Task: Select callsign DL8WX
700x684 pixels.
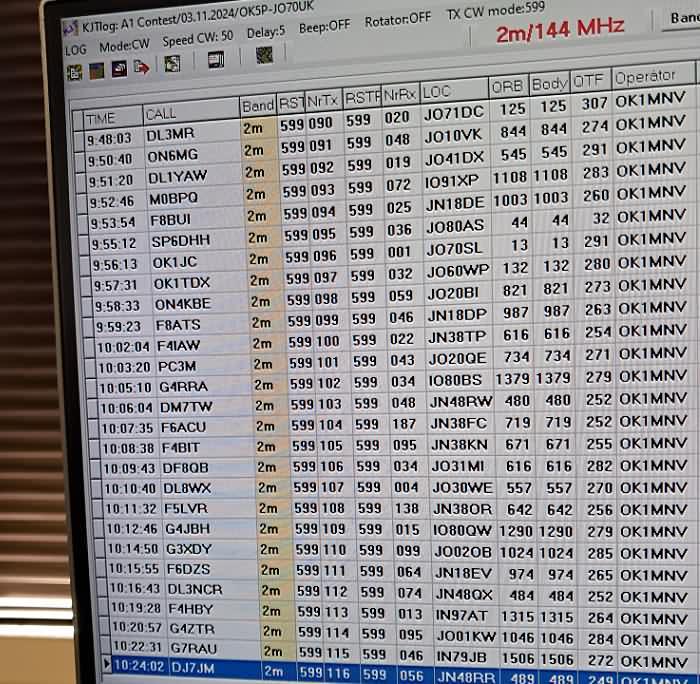Action: pos(187,488)
